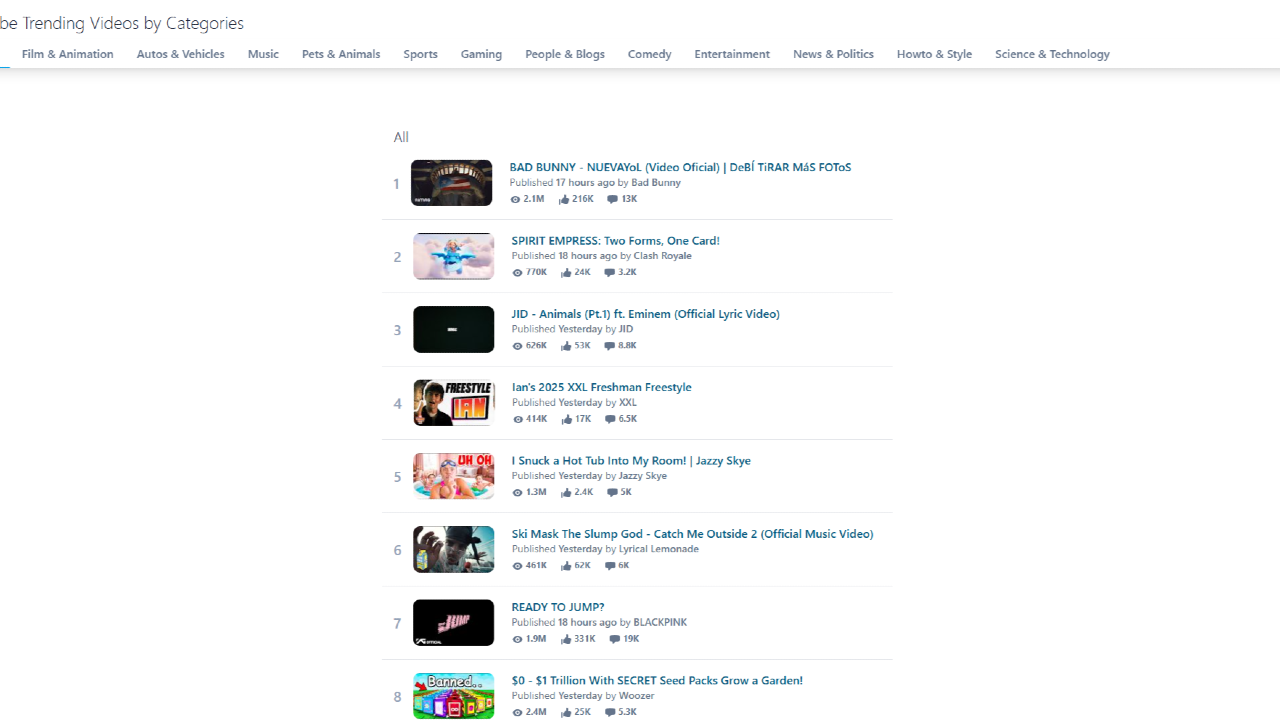
Task: Open I Snuck a Hot Tub video link
Action: (x=631, y=460)
